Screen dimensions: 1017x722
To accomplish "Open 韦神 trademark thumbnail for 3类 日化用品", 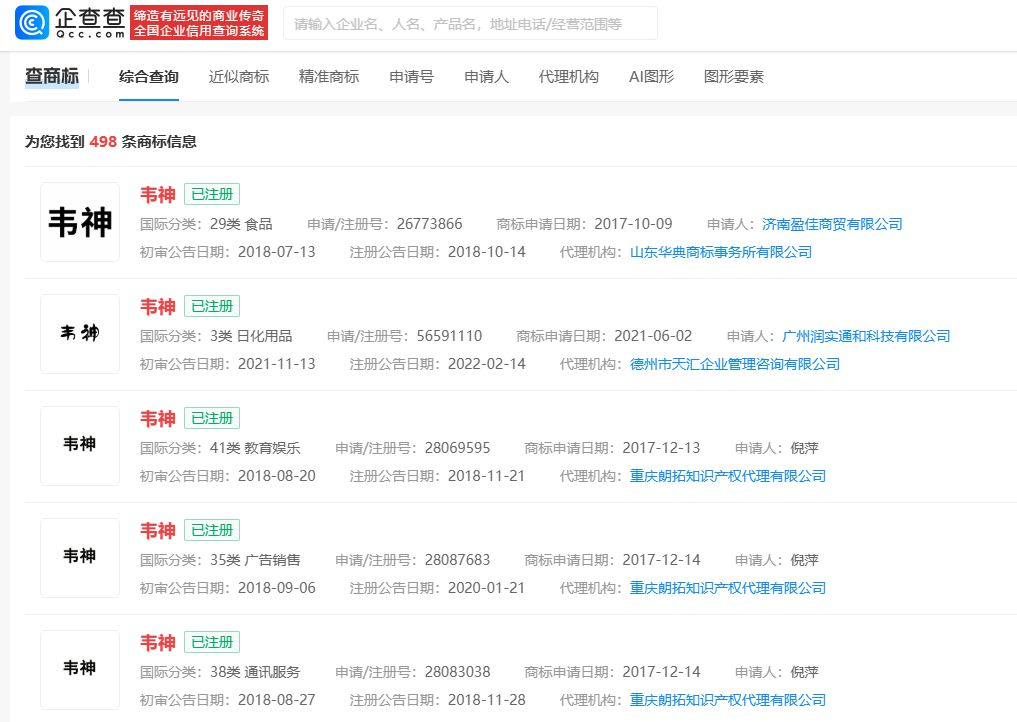I will point(80,334).
